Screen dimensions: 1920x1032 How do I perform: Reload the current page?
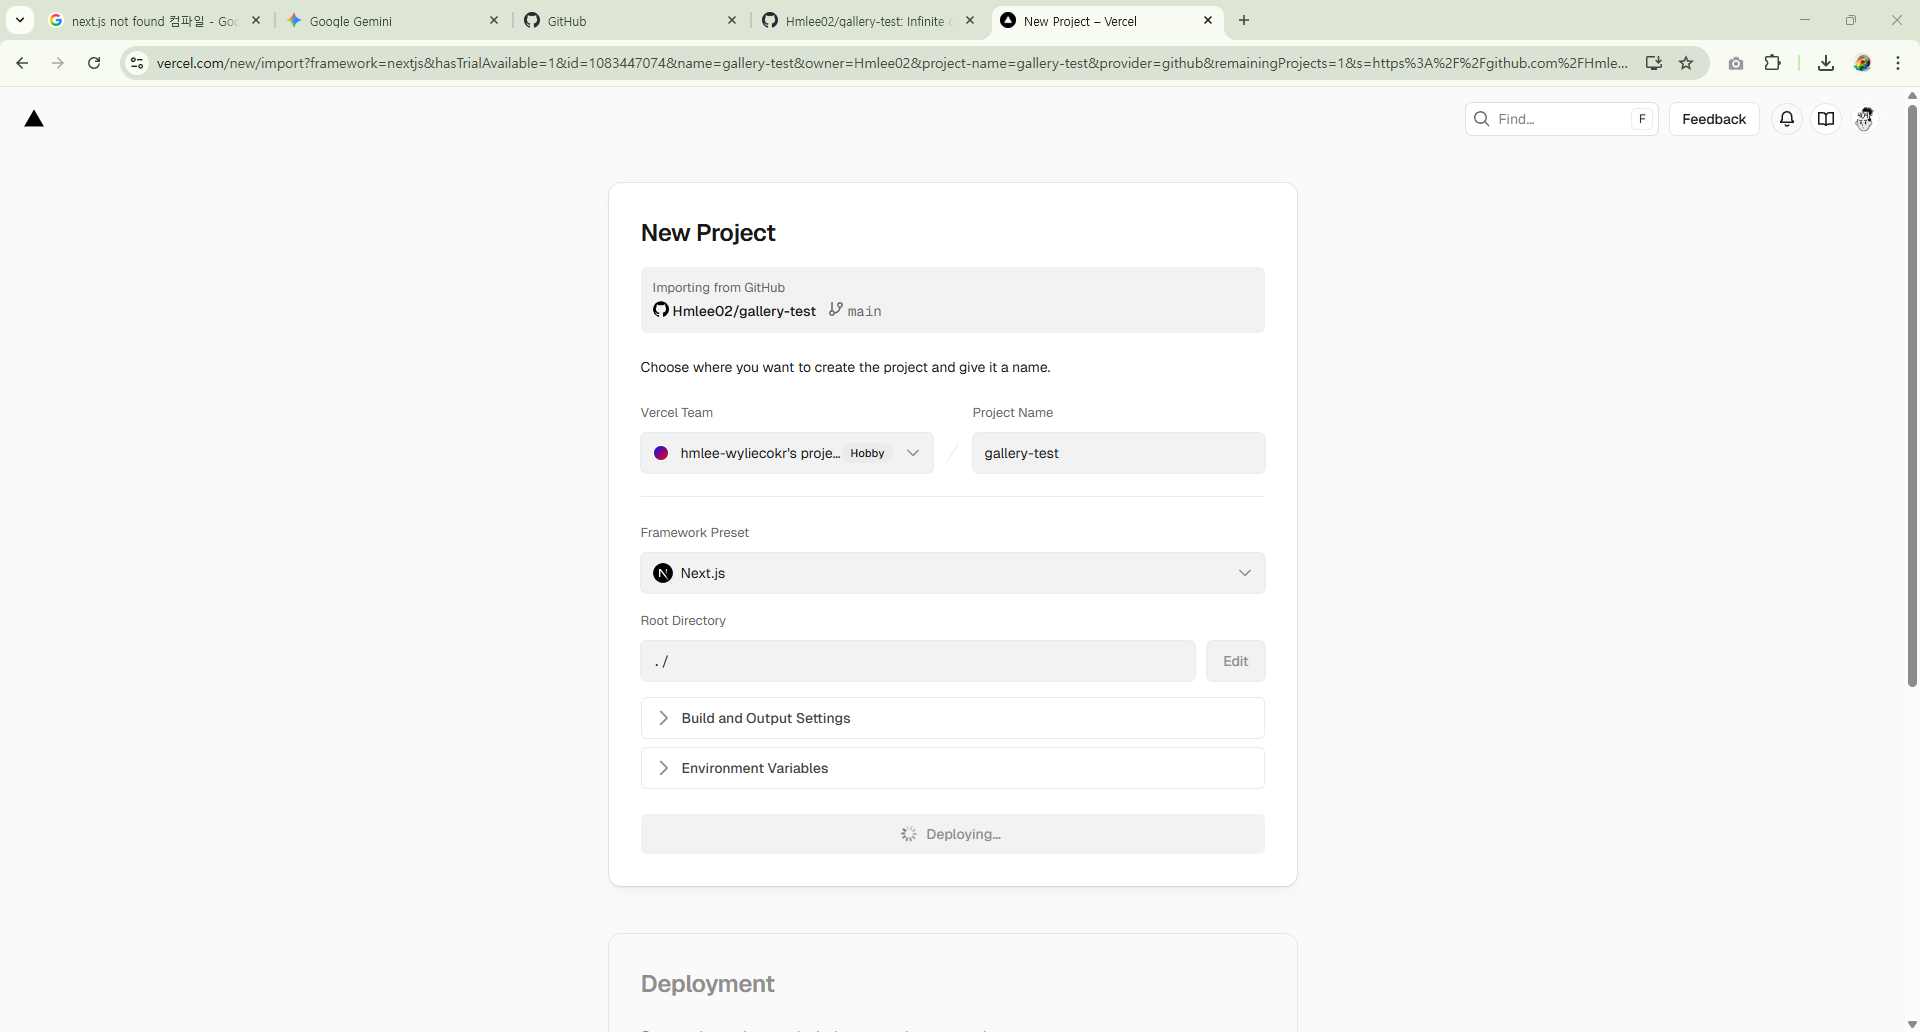click(x=94, y=63)
